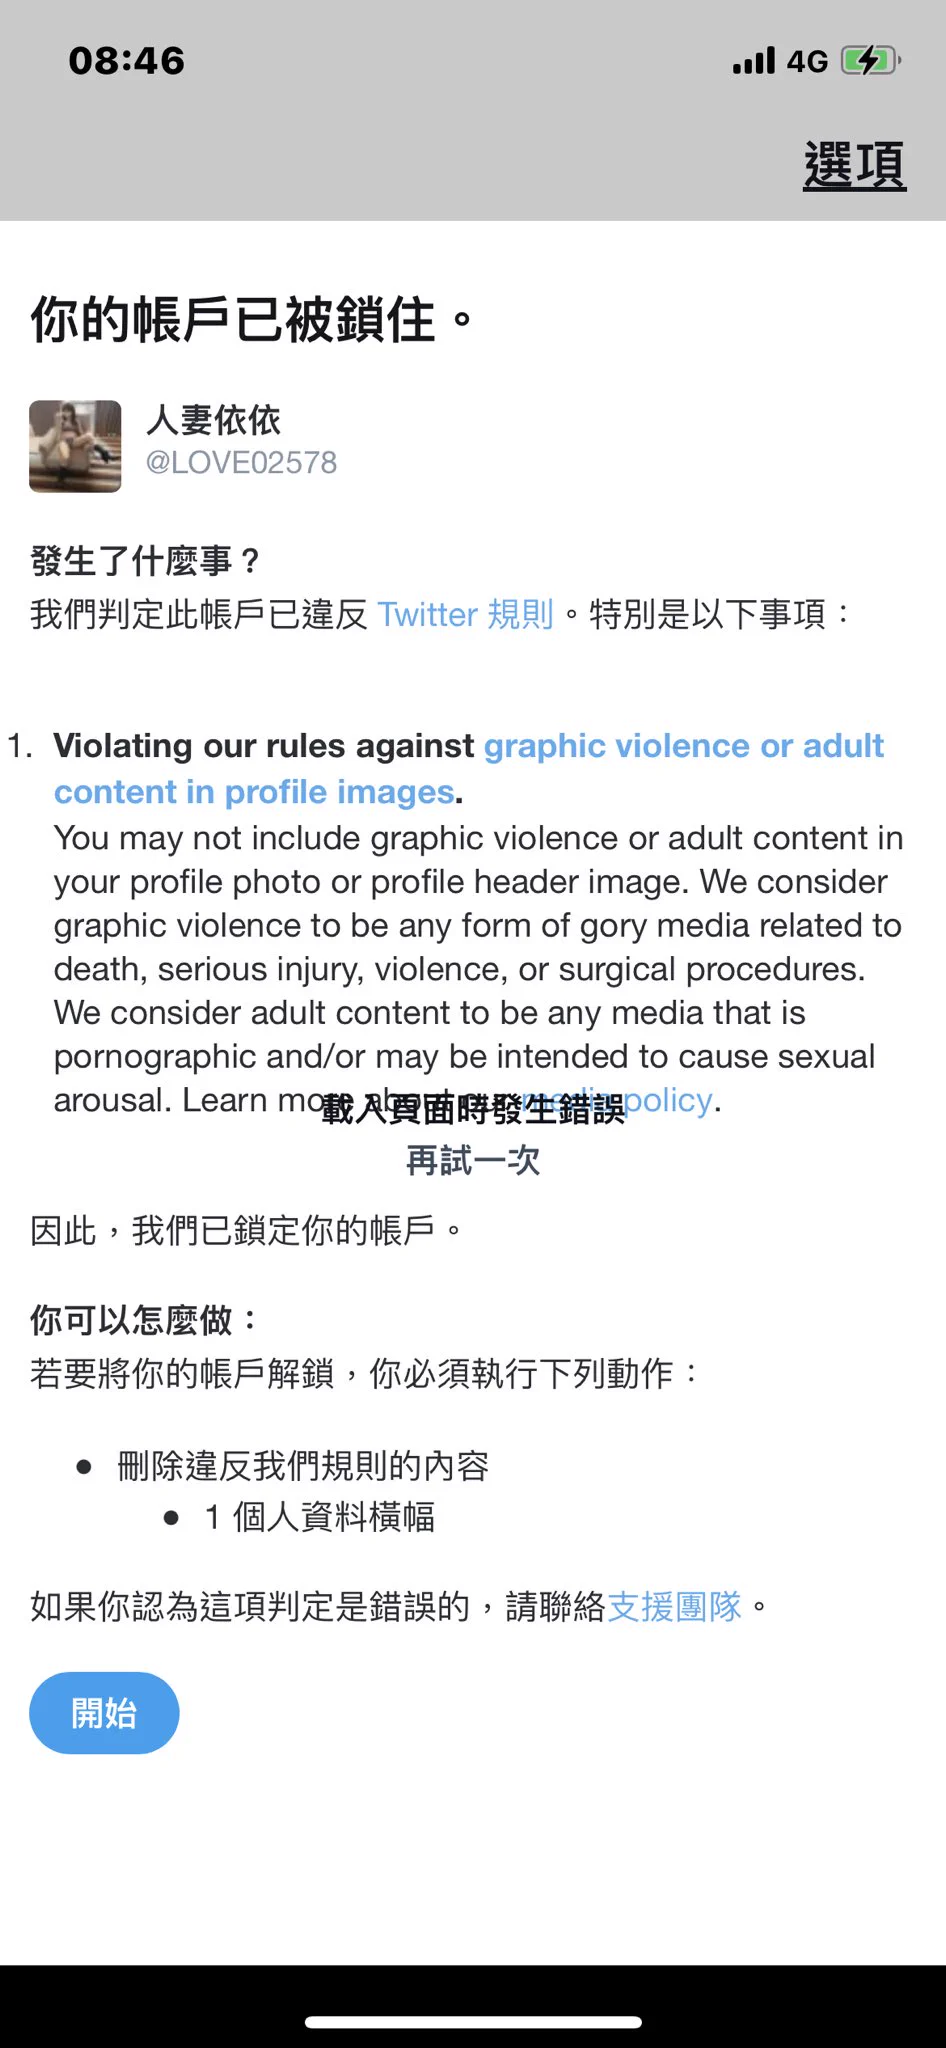Tap the 你的帳戶已被鎖住 heading
946x2048 pixels.
tap(251, 320)
